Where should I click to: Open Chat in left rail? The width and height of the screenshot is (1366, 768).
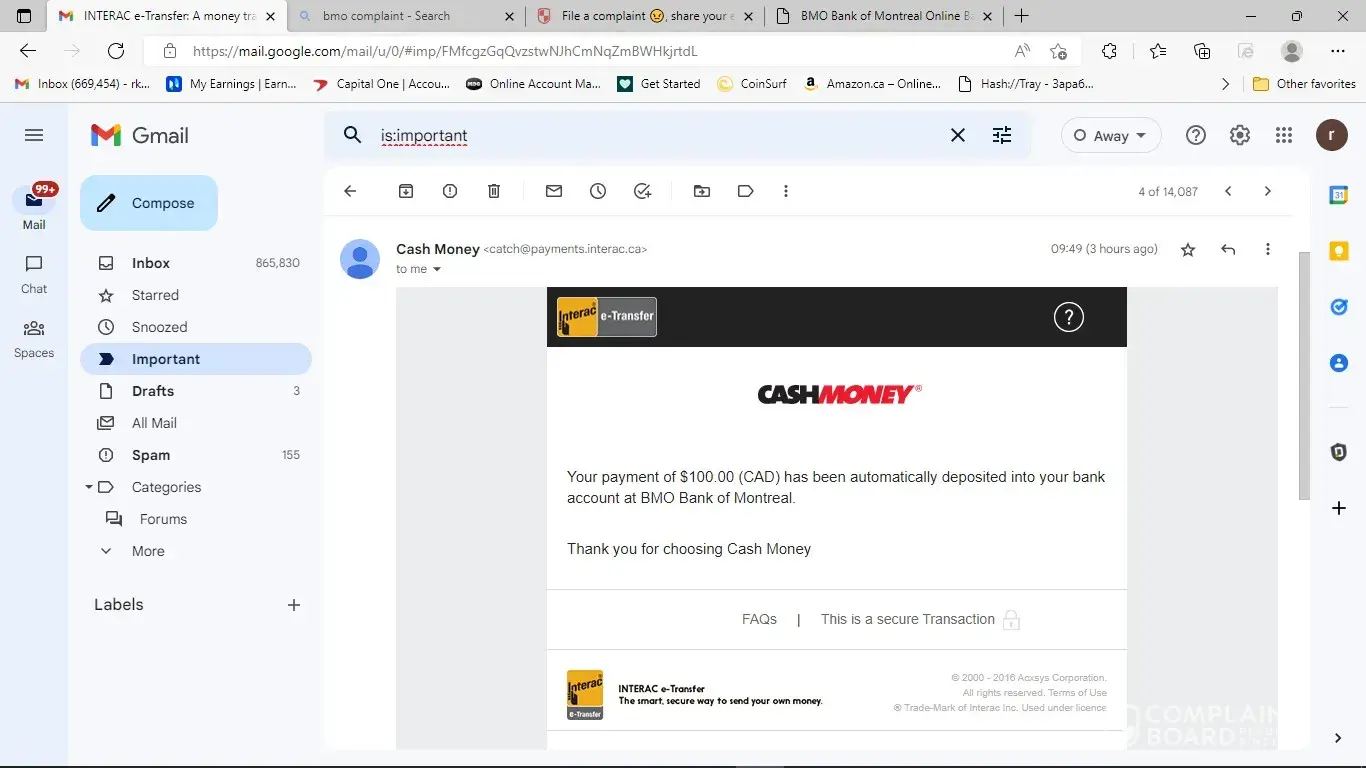click(34, 274)
